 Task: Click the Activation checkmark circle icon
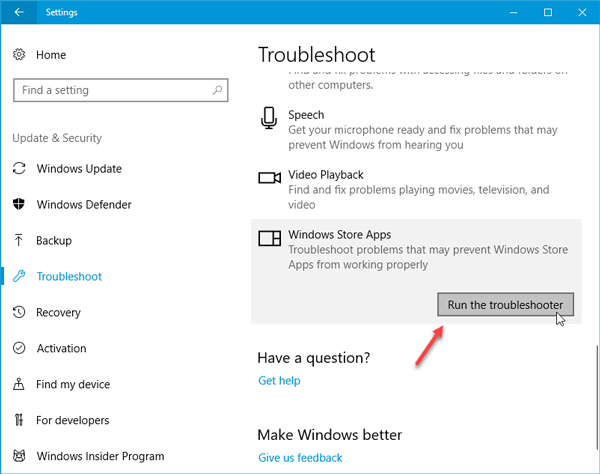(19, 348)
